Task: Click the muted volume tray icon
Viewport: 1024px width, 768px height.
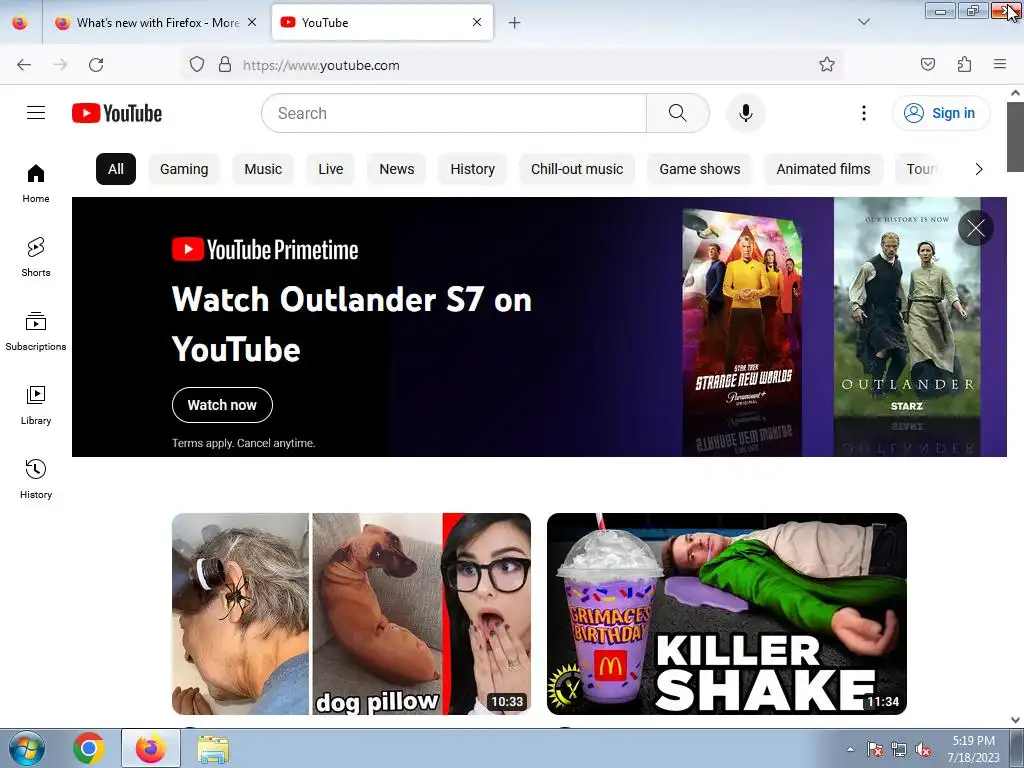Action: click(x=923, y=750)
